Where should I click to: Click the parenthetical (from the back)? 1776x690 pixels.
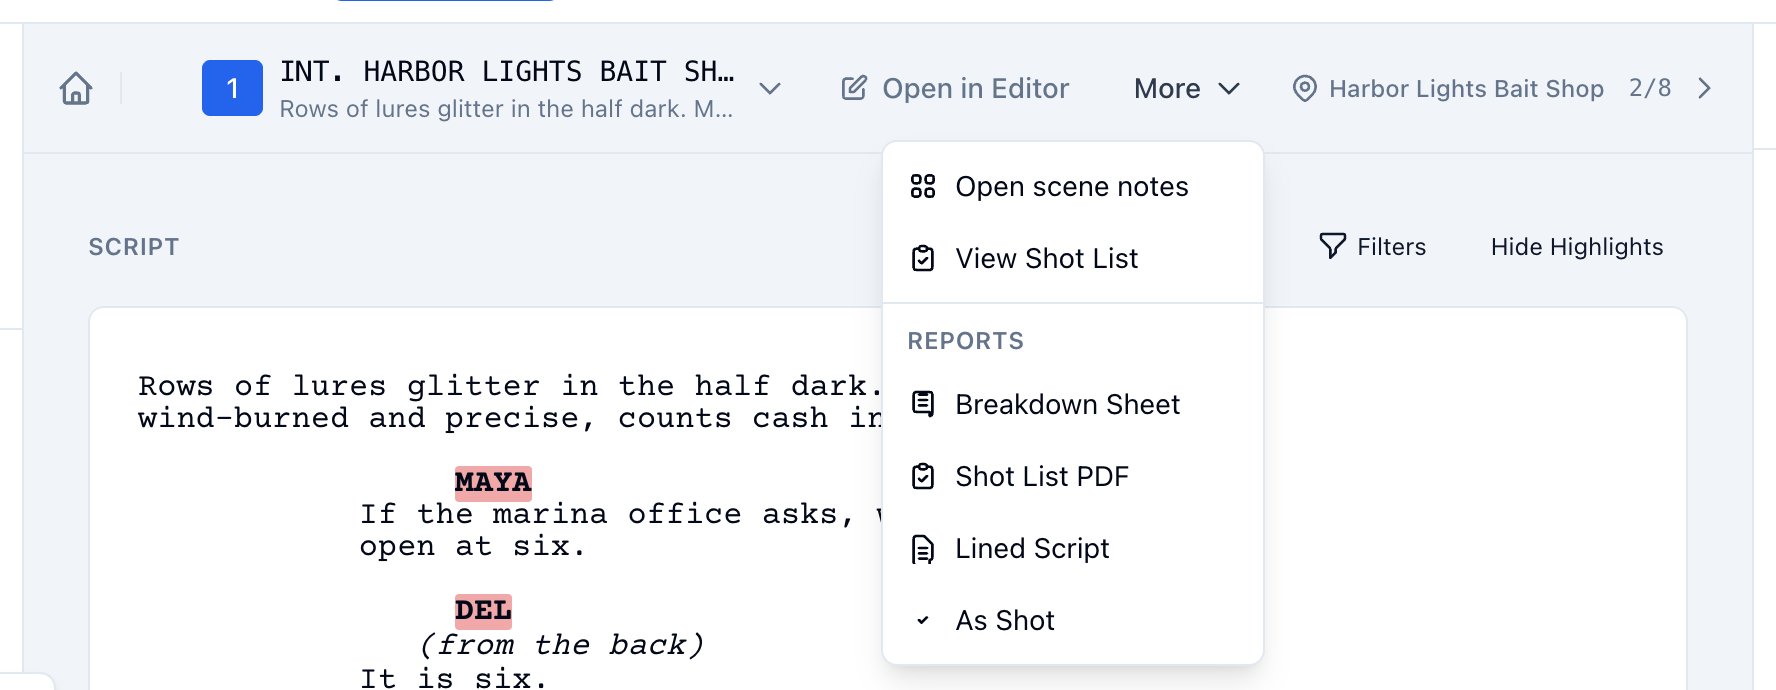(x=561, y=644)
